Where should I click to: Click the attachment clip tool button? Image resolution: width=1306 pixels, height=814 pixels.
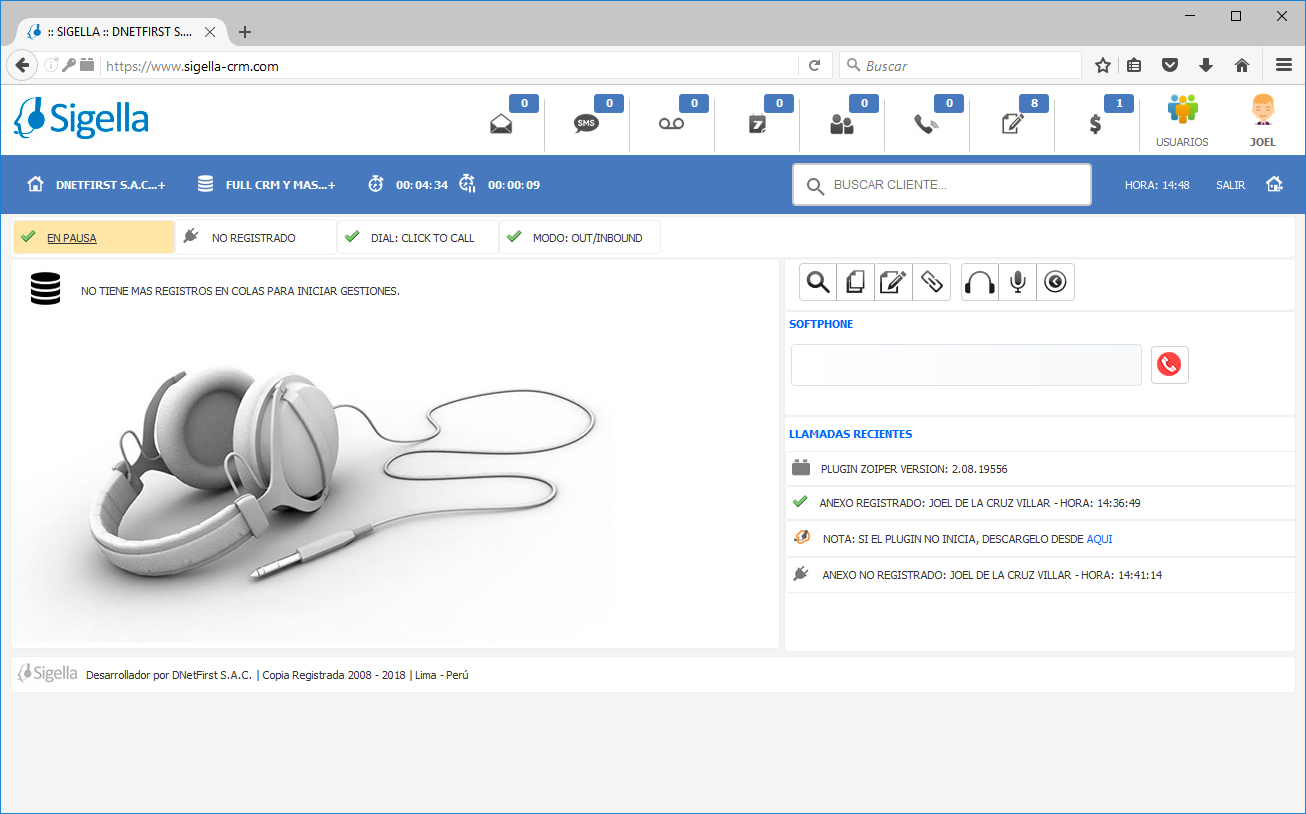[x=932, y=282]
